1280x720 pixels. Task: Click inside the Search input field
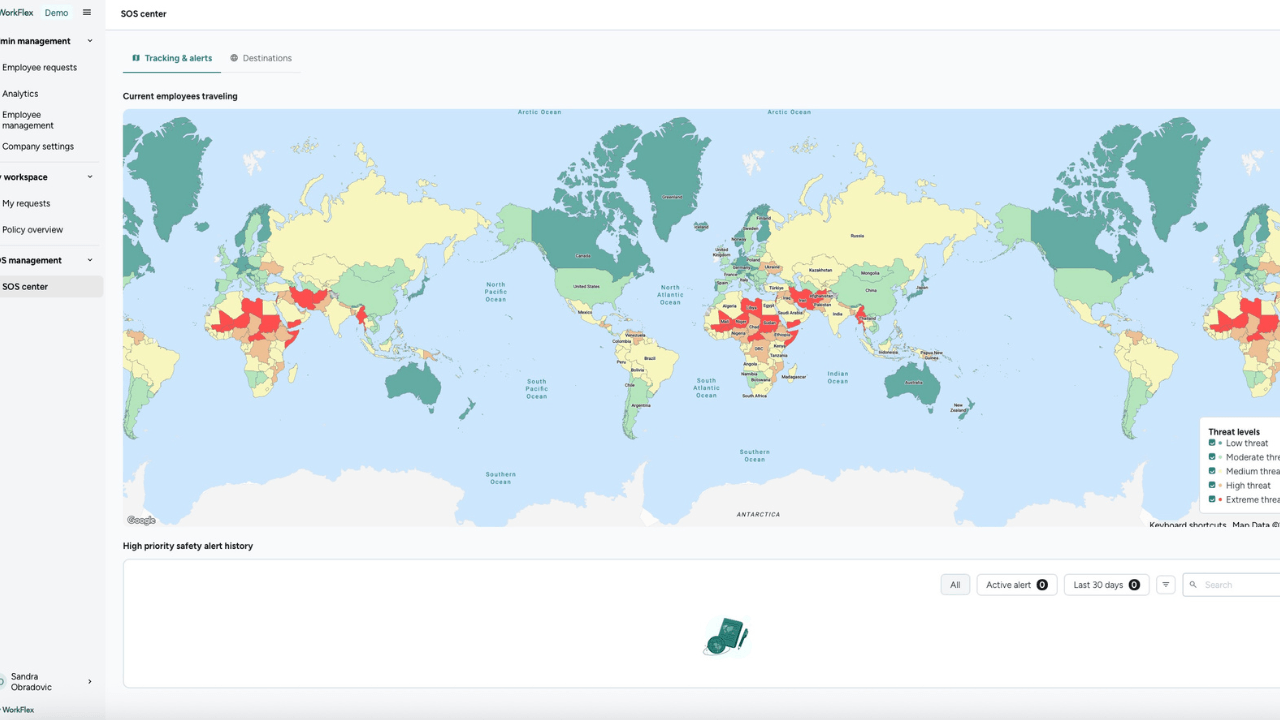(x=1235, y=584)
